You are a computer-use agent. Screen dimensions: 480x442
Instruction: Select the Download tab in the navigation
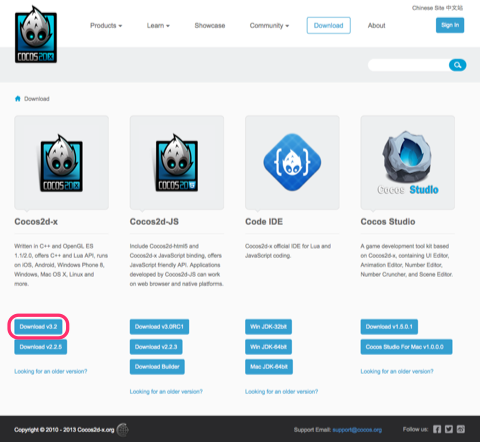[x=328, y=26]
